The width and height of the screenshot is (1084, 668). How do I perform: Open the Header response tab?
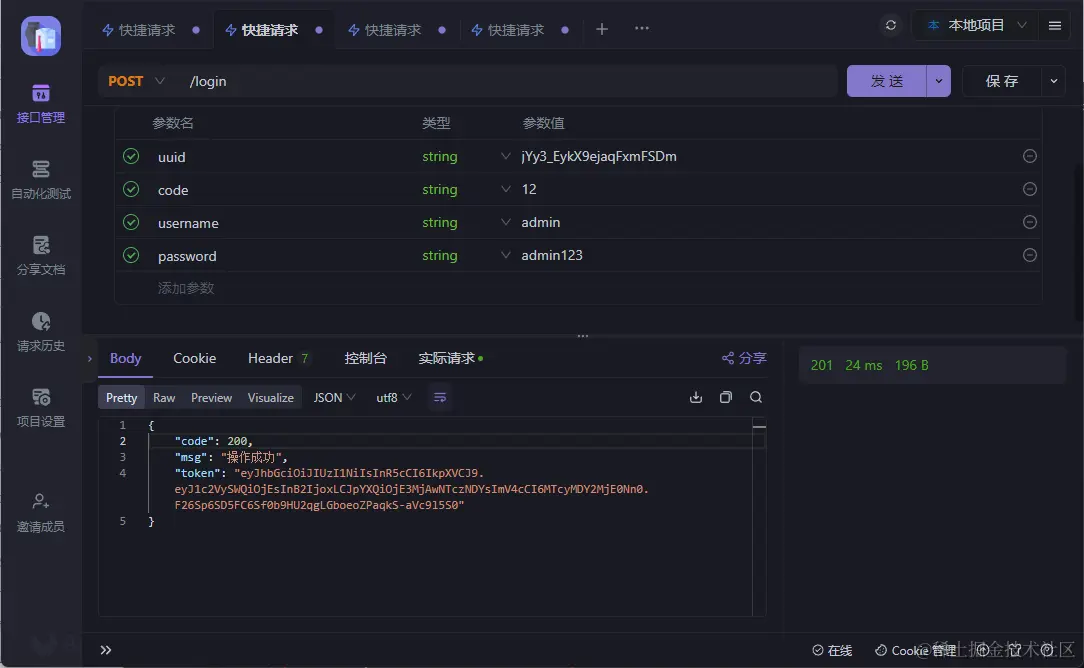coord(278,358)
